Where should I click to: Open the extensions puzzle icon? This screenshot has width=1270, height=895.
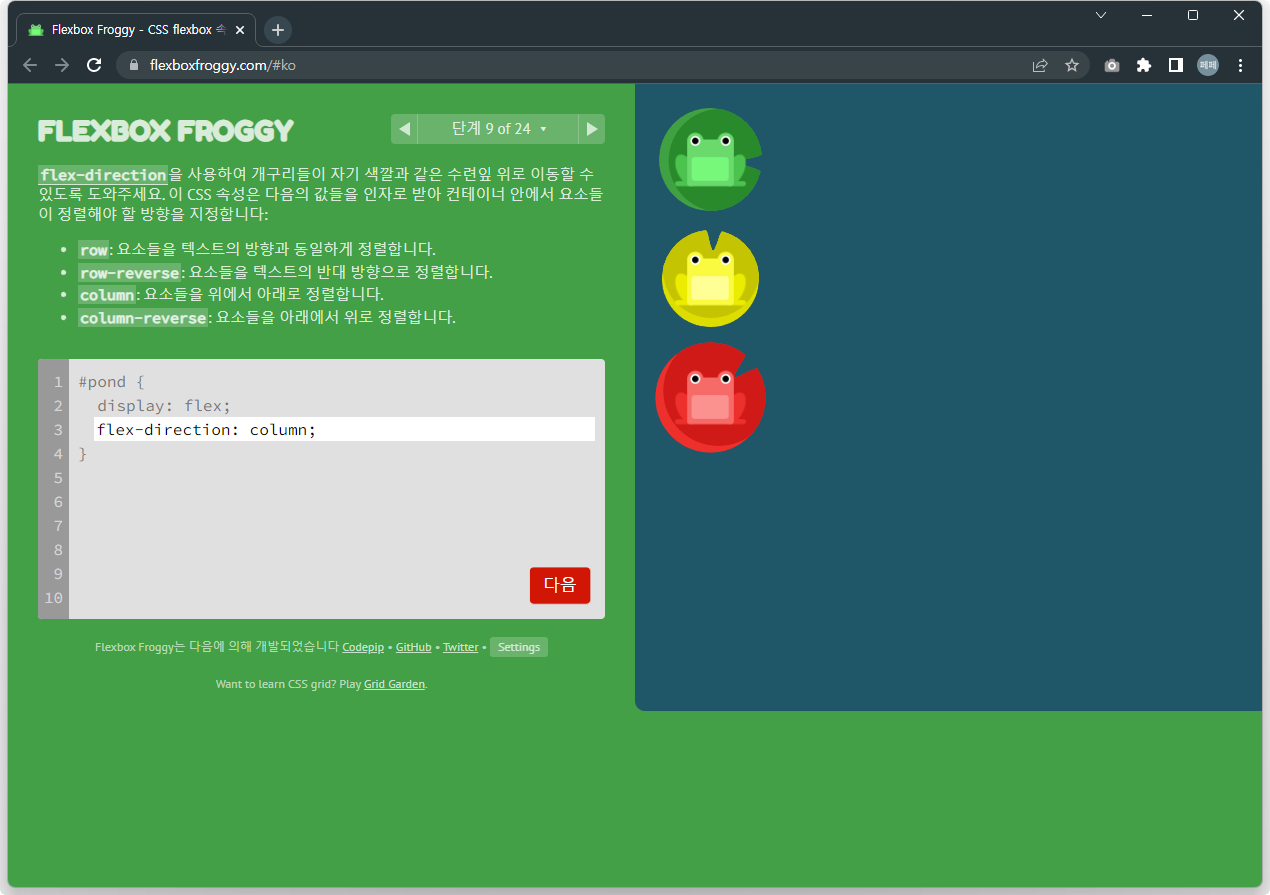(x=1144, y=65)
